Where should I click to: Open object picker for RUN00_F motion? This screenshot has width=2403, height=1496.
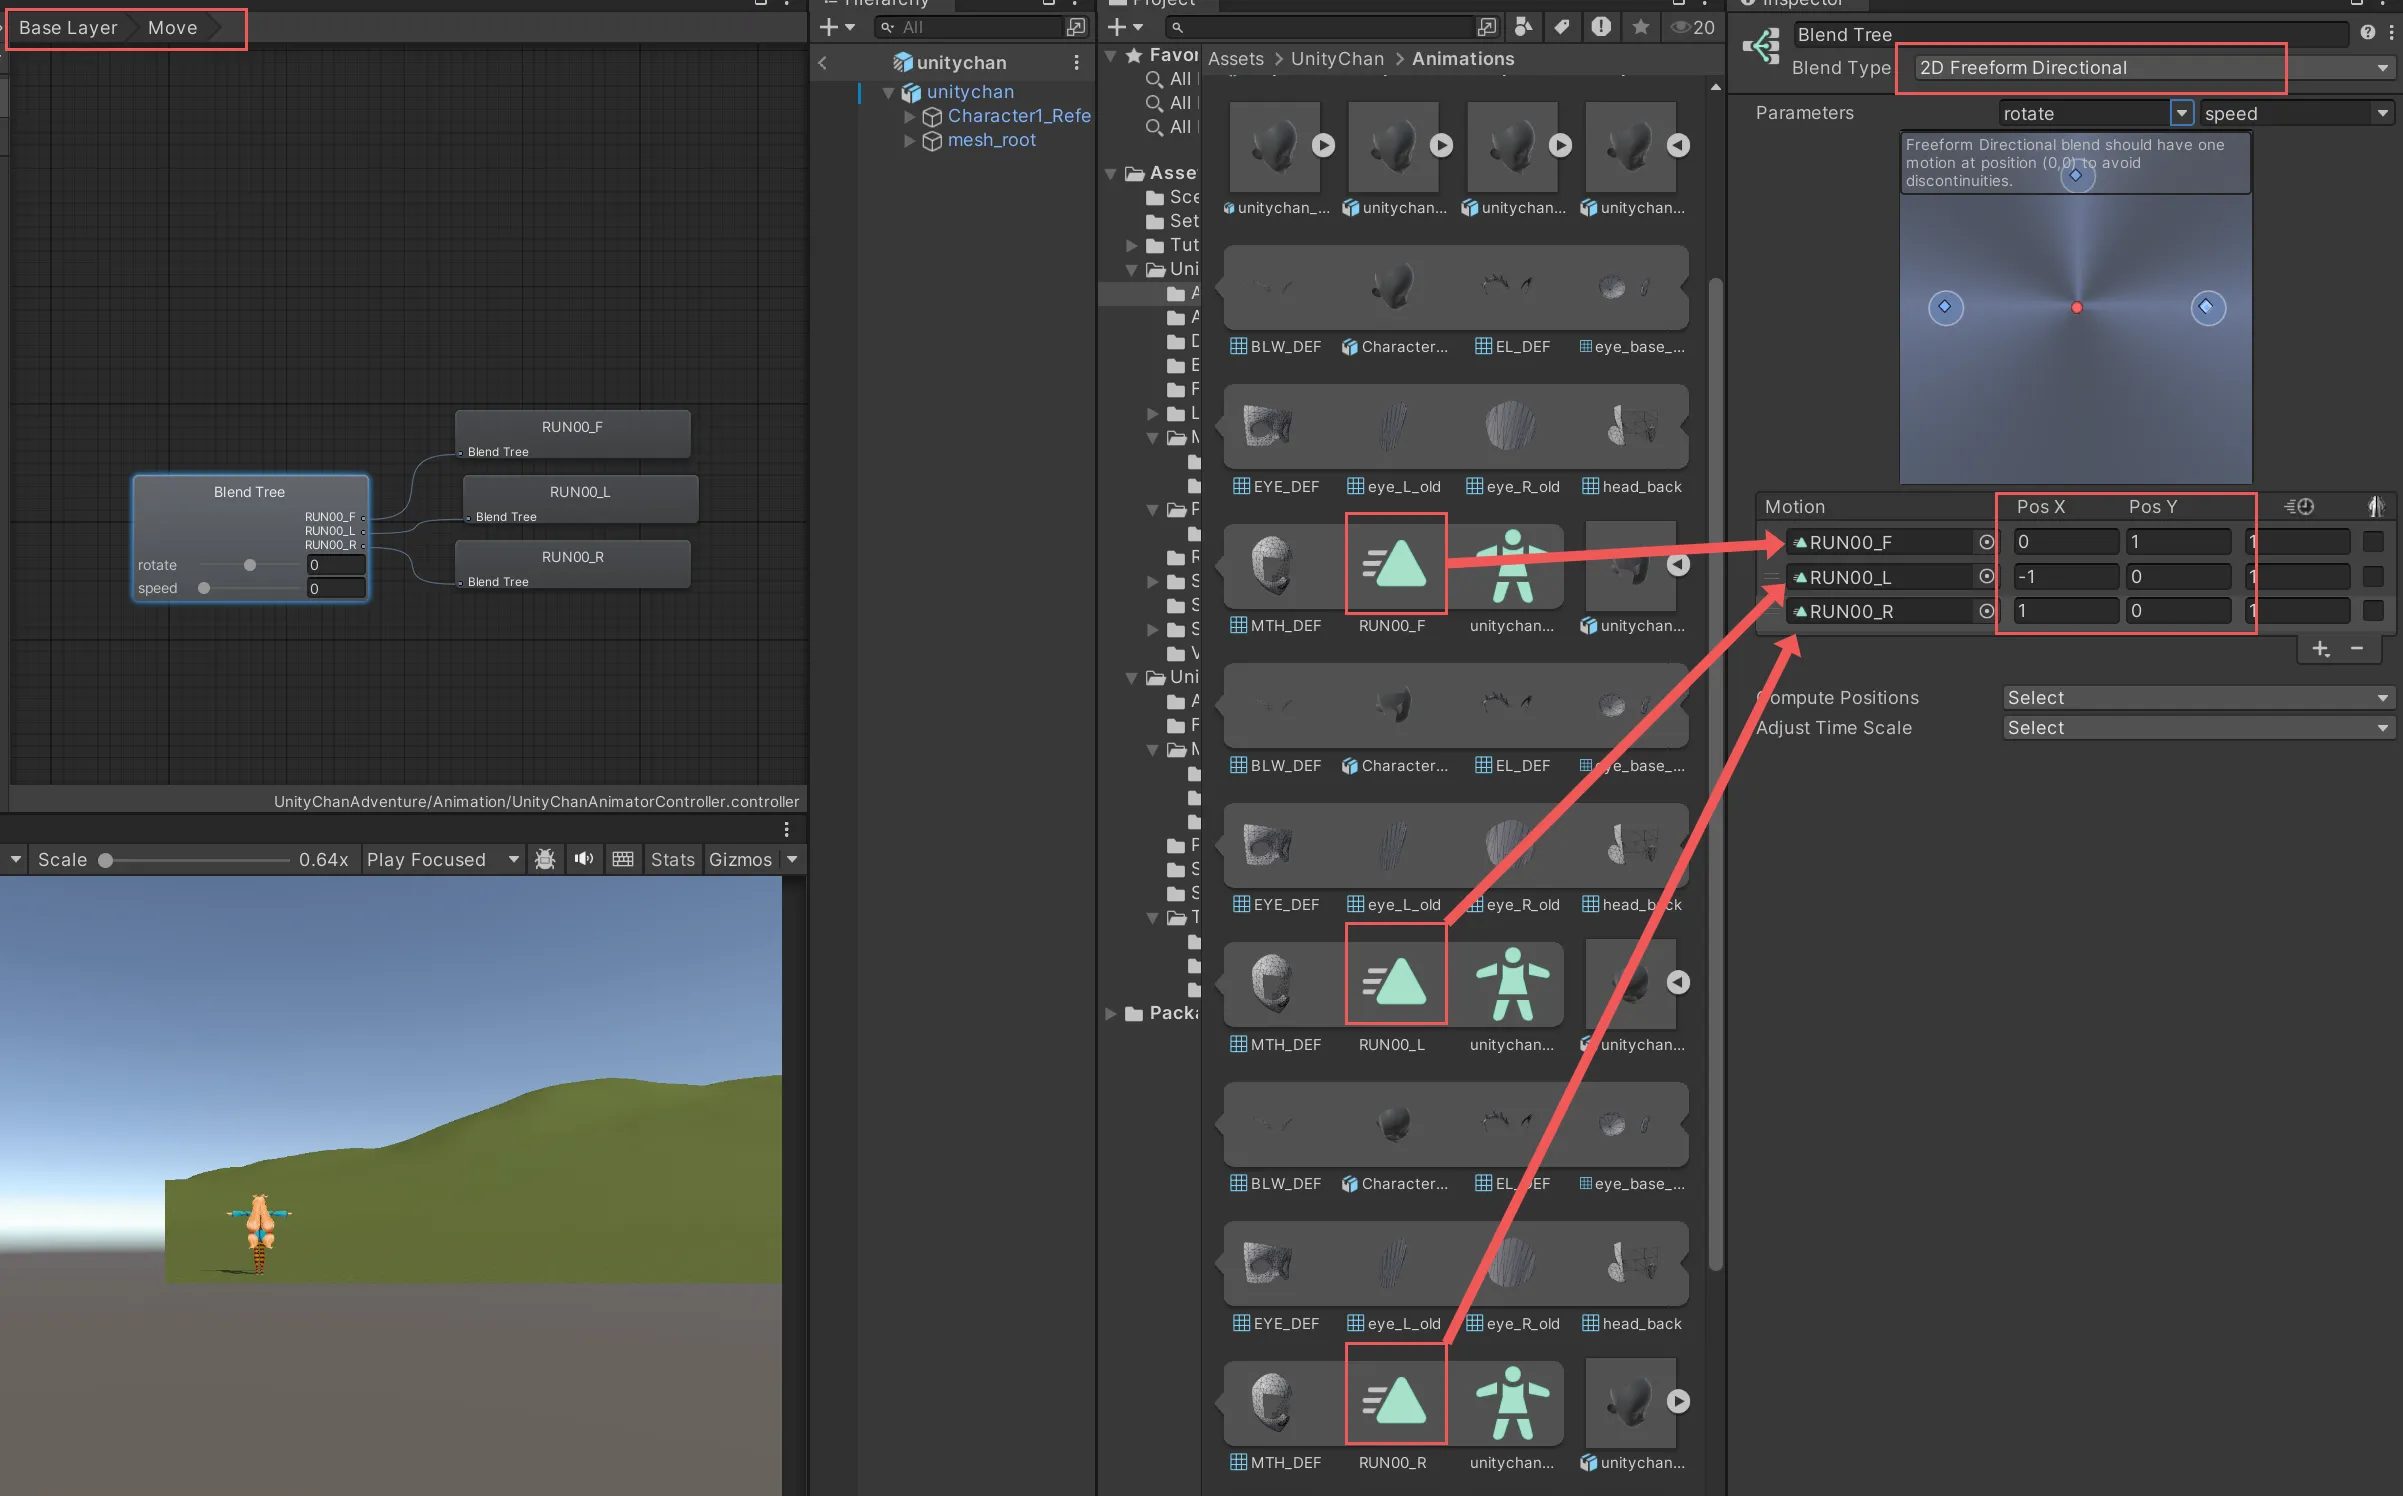coord(1986,542)
